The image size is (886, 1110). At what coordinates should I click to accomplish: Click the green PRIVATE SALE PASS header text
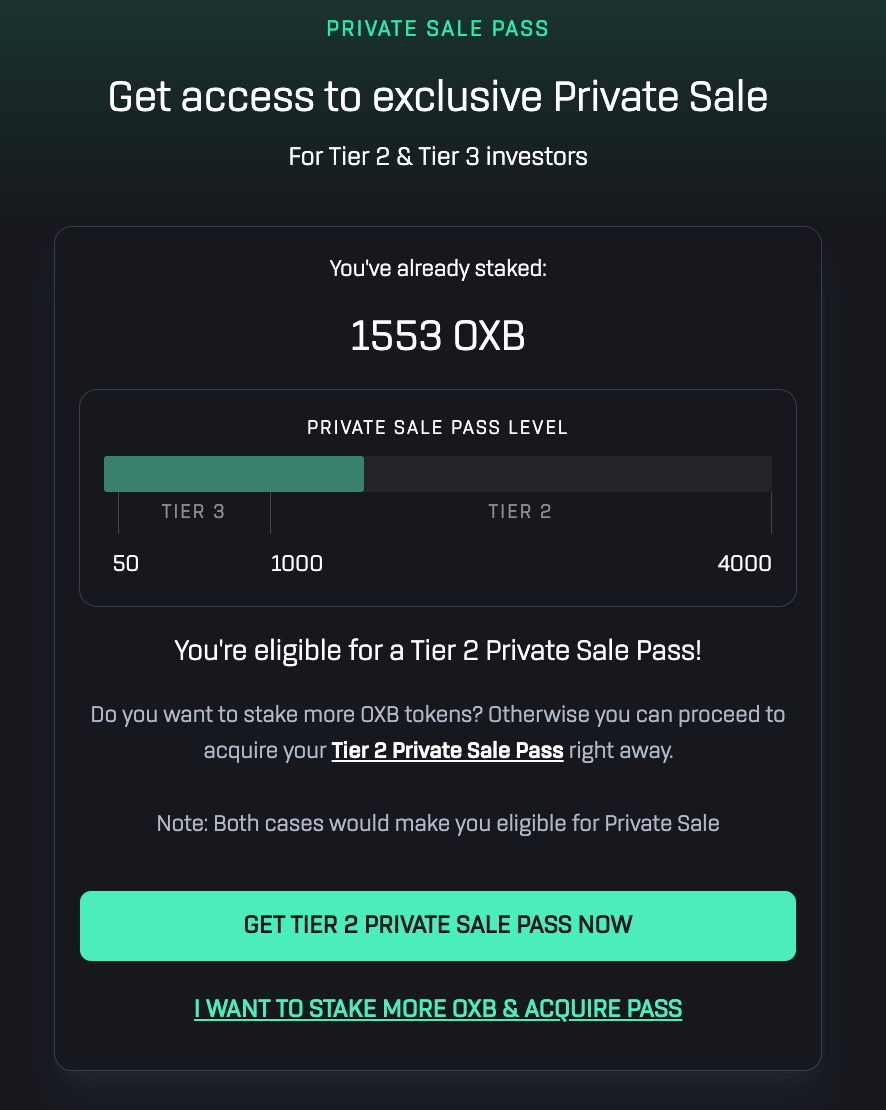(x=438, y=28)
